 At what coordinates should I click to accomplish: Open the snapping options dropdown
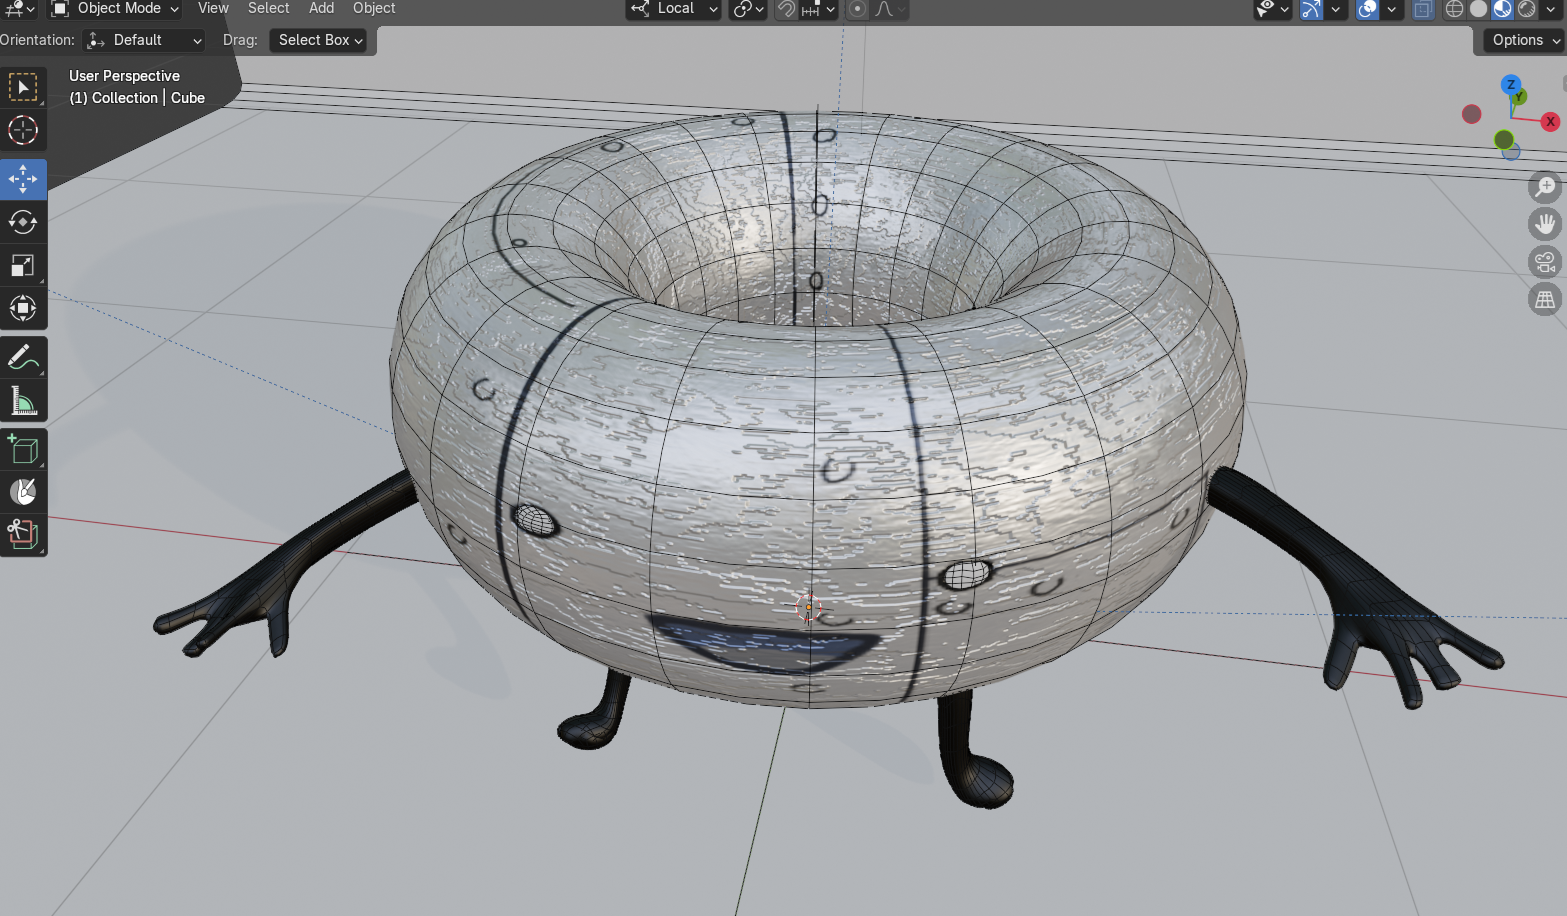point(819,9)
